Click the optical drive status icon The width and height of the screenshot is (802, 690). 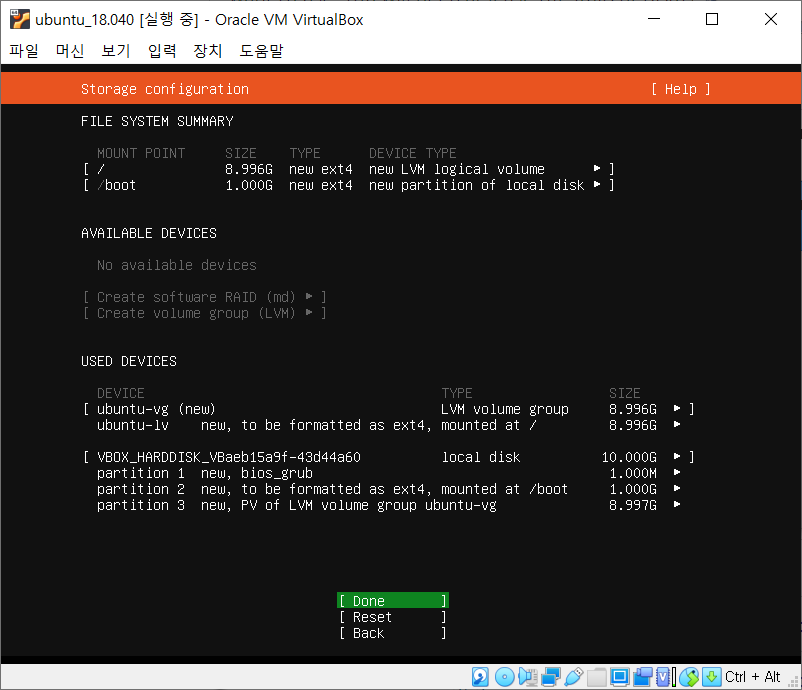pos(504,677)
